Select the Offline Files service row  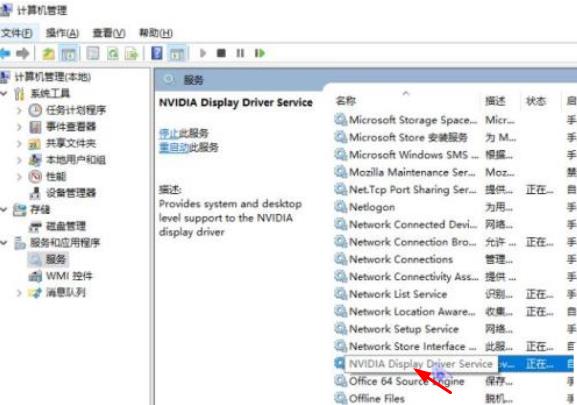click(x=455, y=398)
